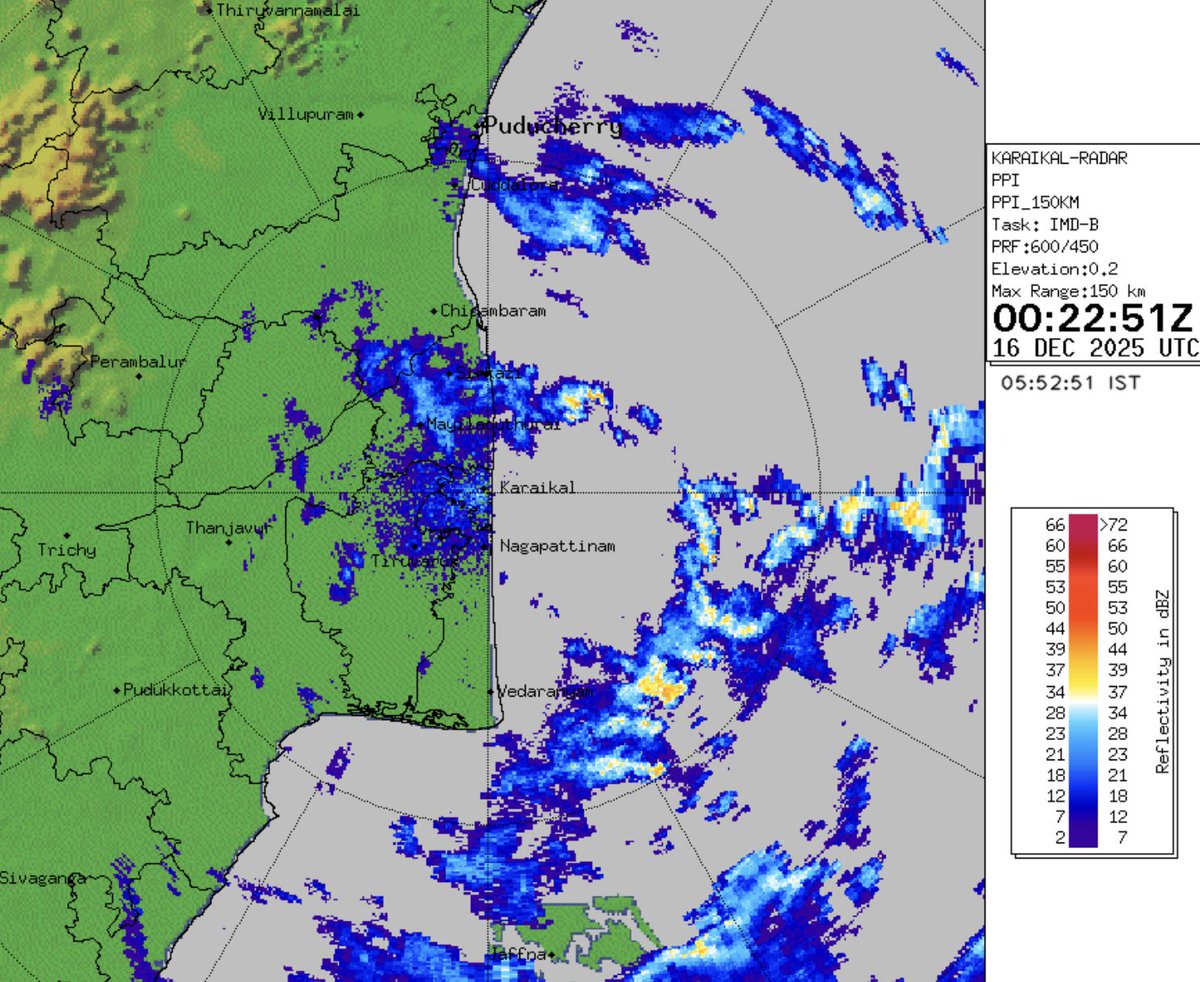Click the Pudukkottai place label

click(176, 690)
